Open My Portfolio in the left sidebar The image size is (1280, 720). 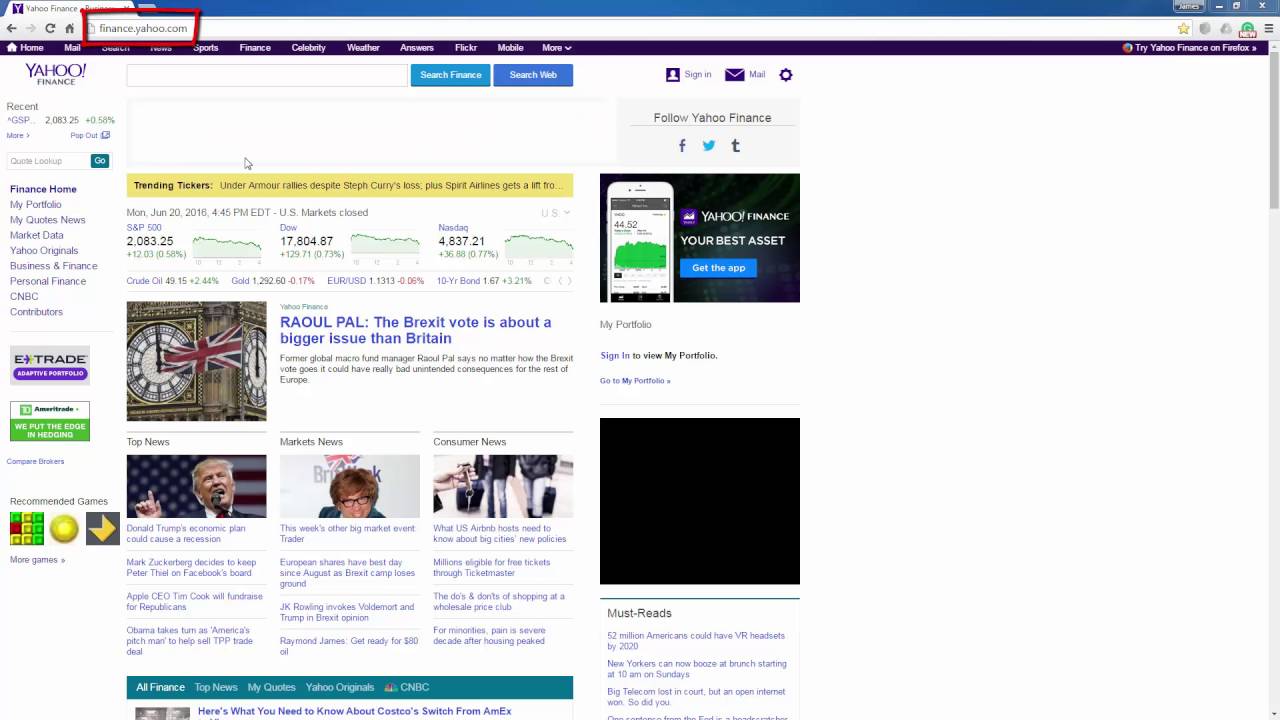click(36, 205)
